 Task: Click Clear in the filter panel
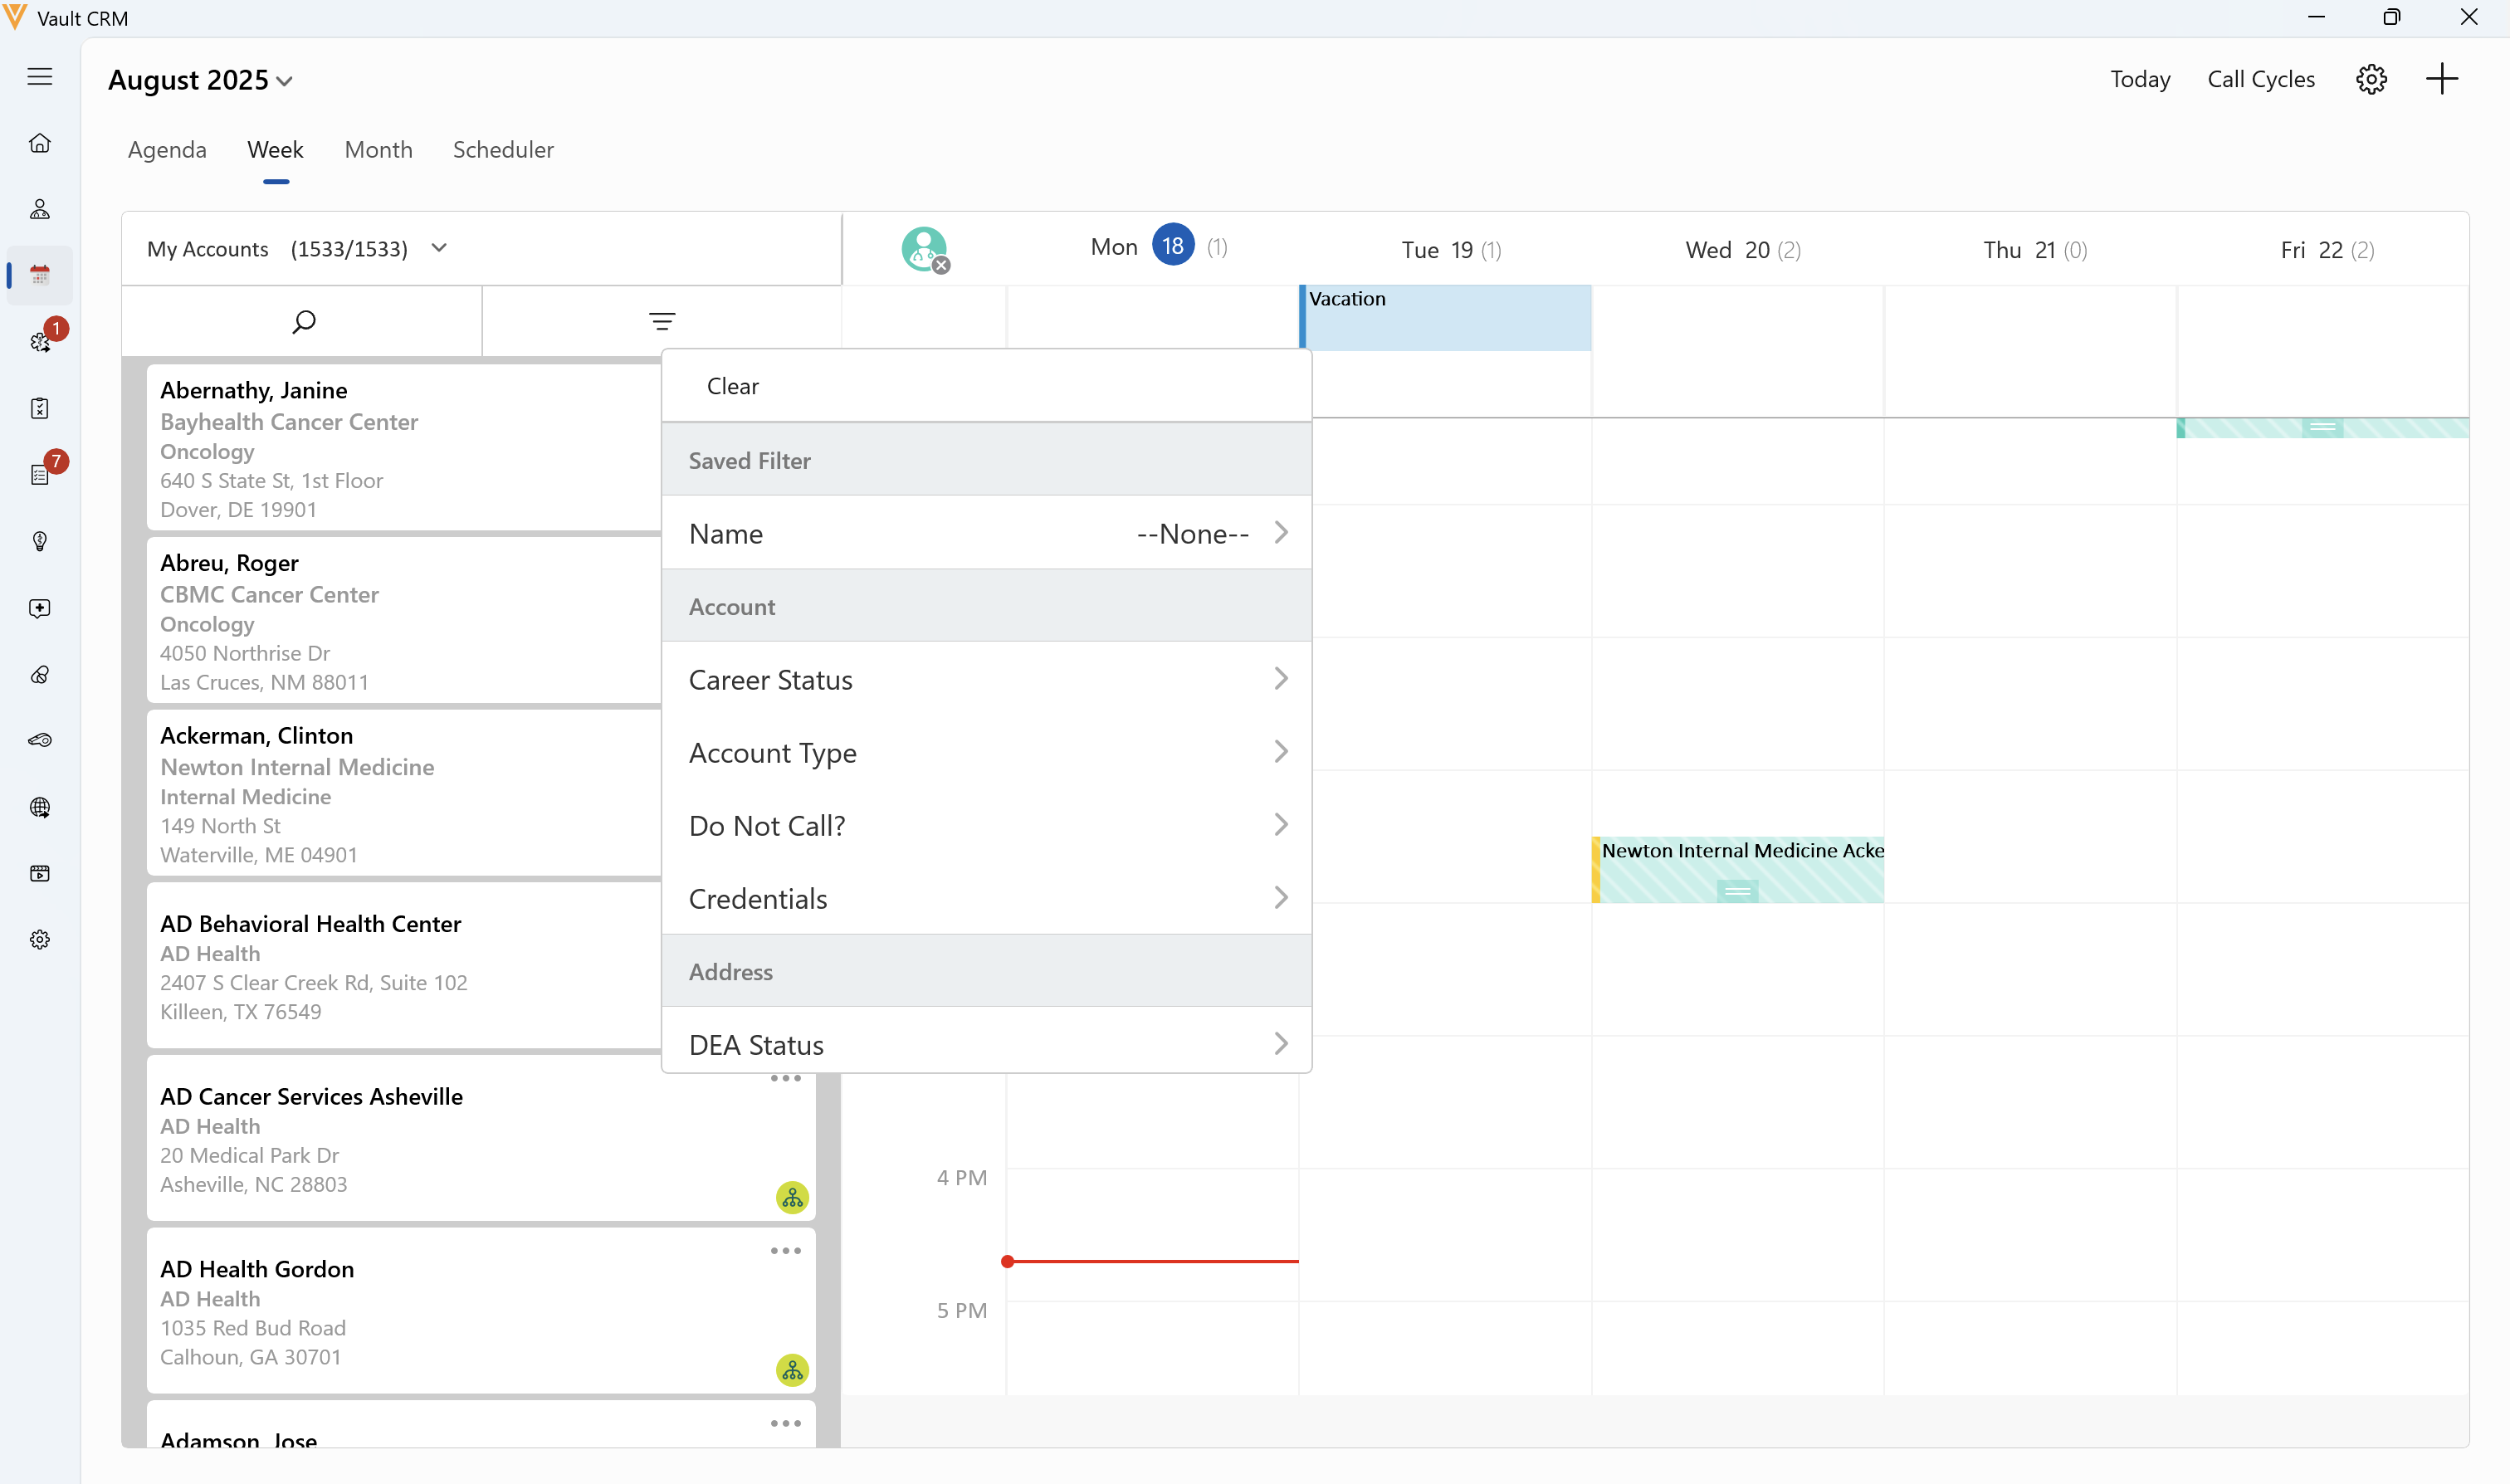[x=733, y=386]
